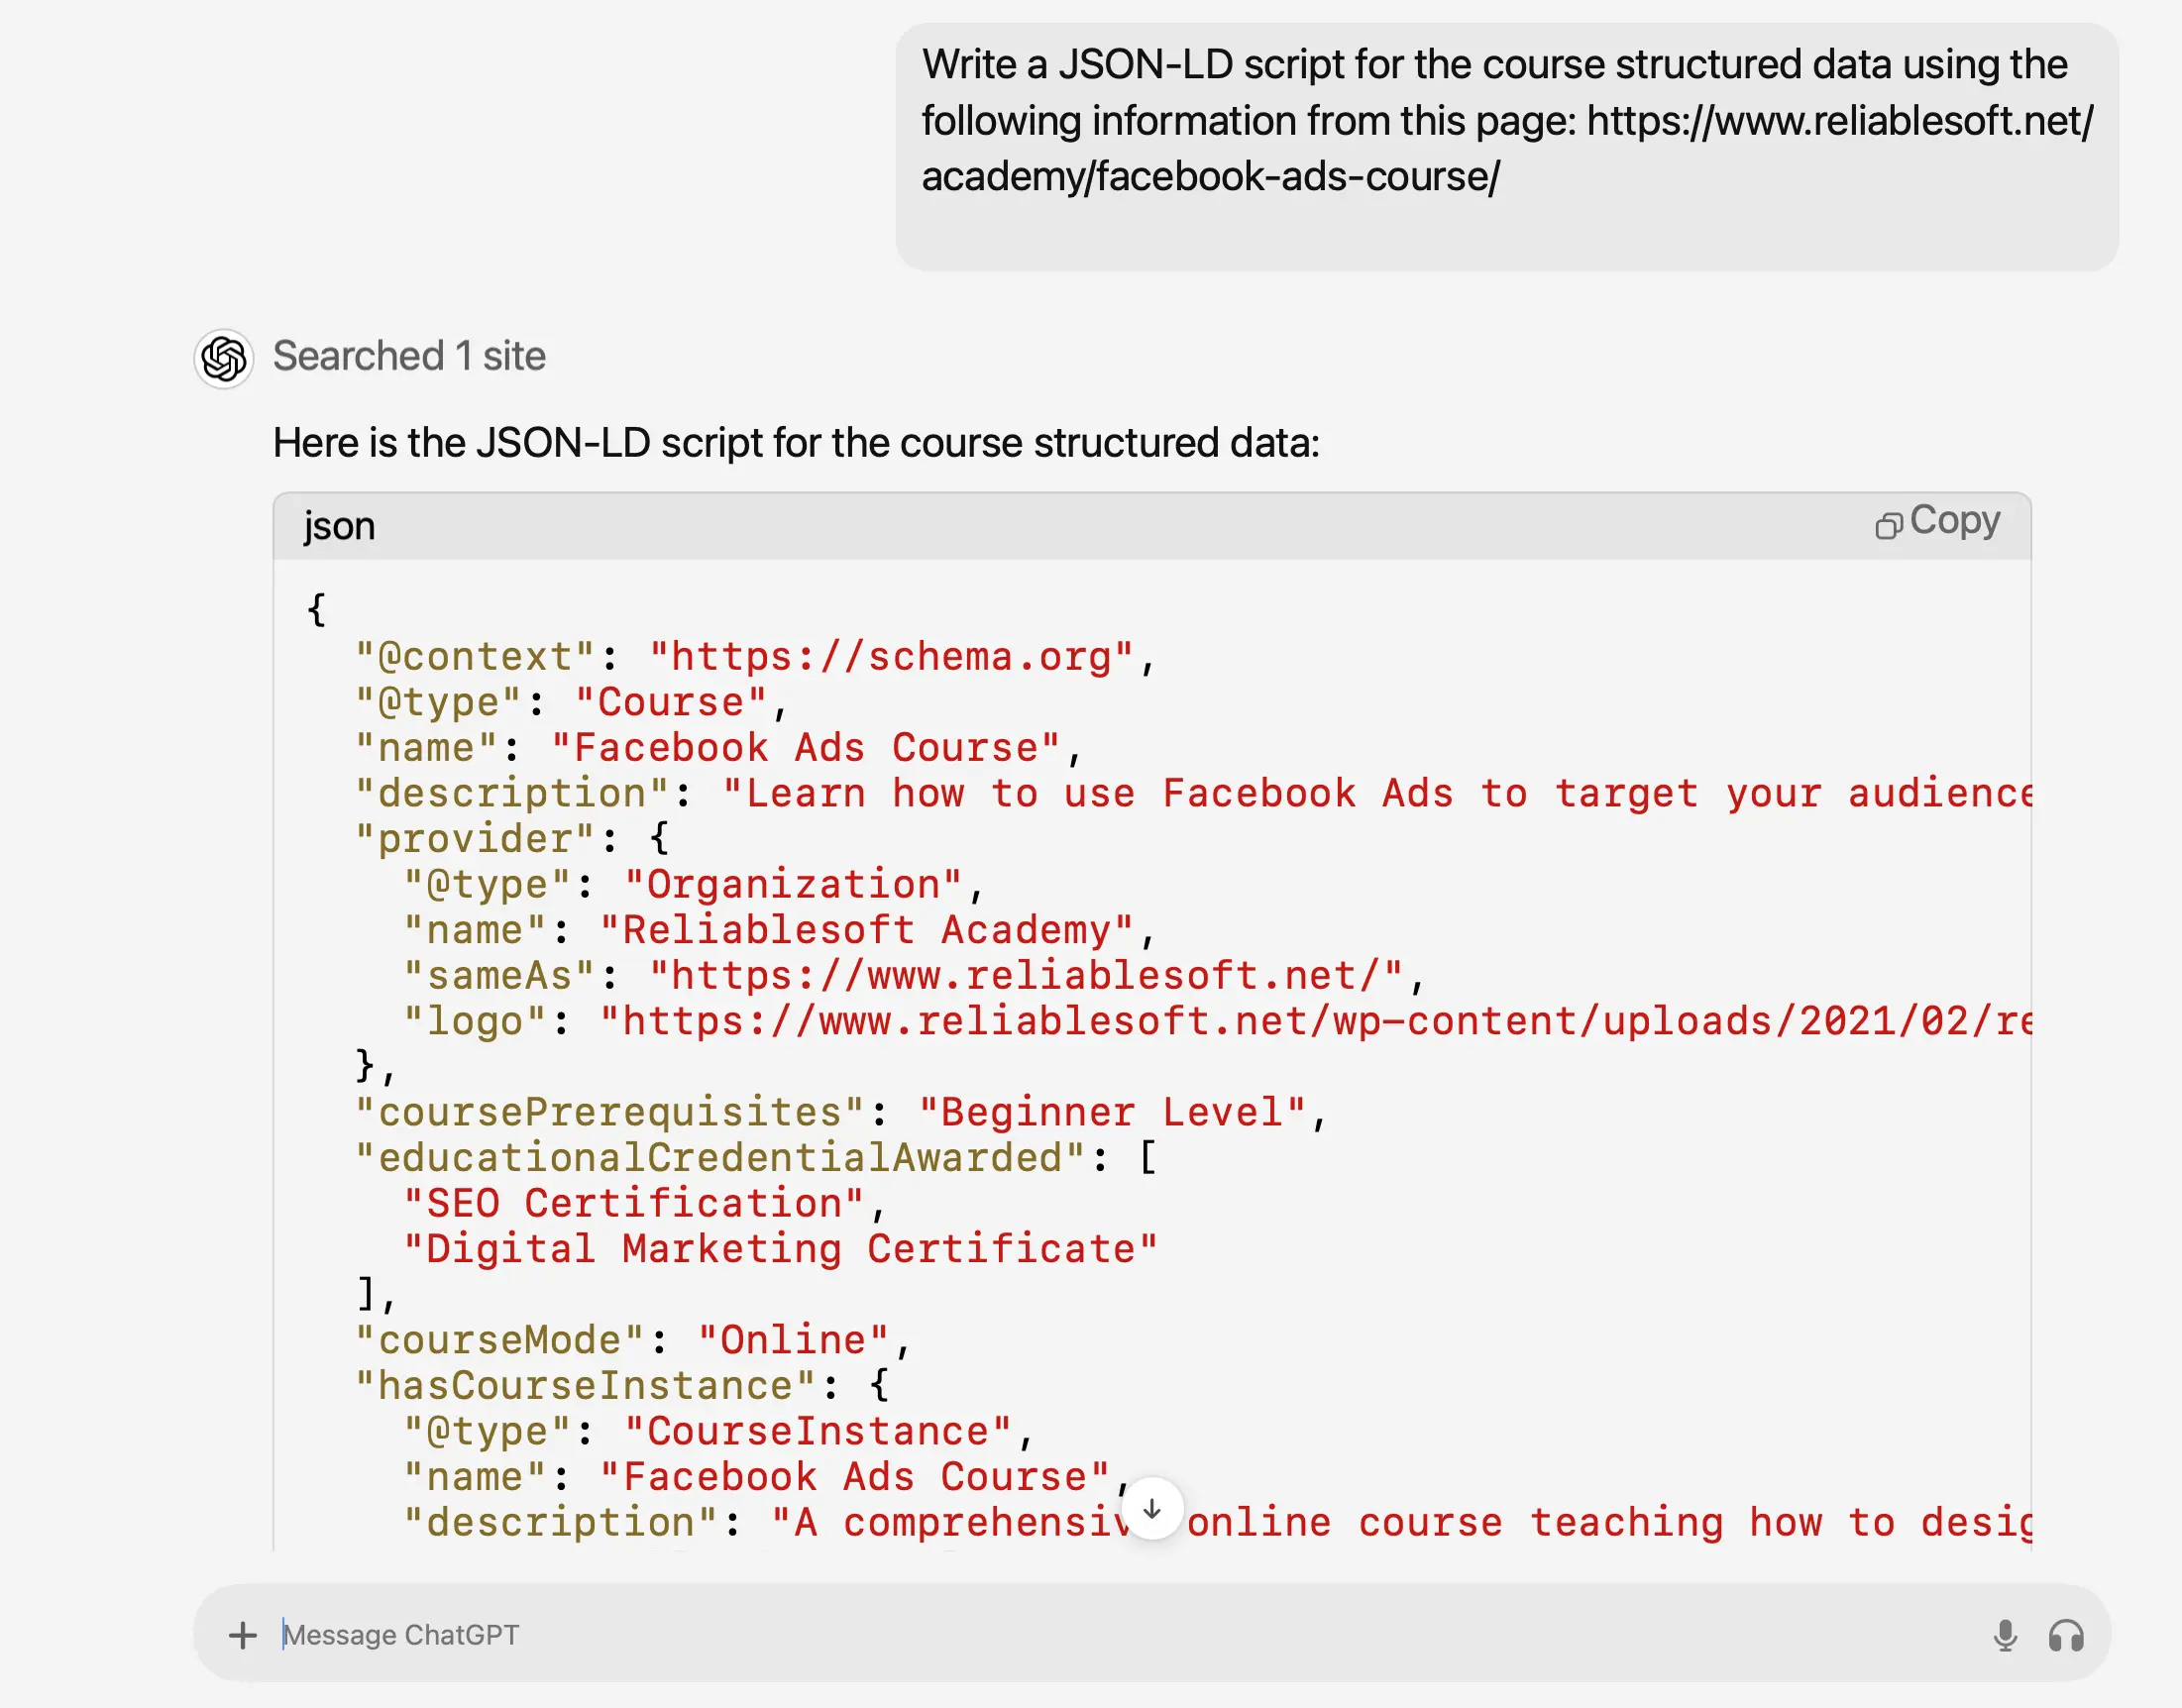
Task: Click the "sameAs" URL line in code
Action: [x=914, y=976]
